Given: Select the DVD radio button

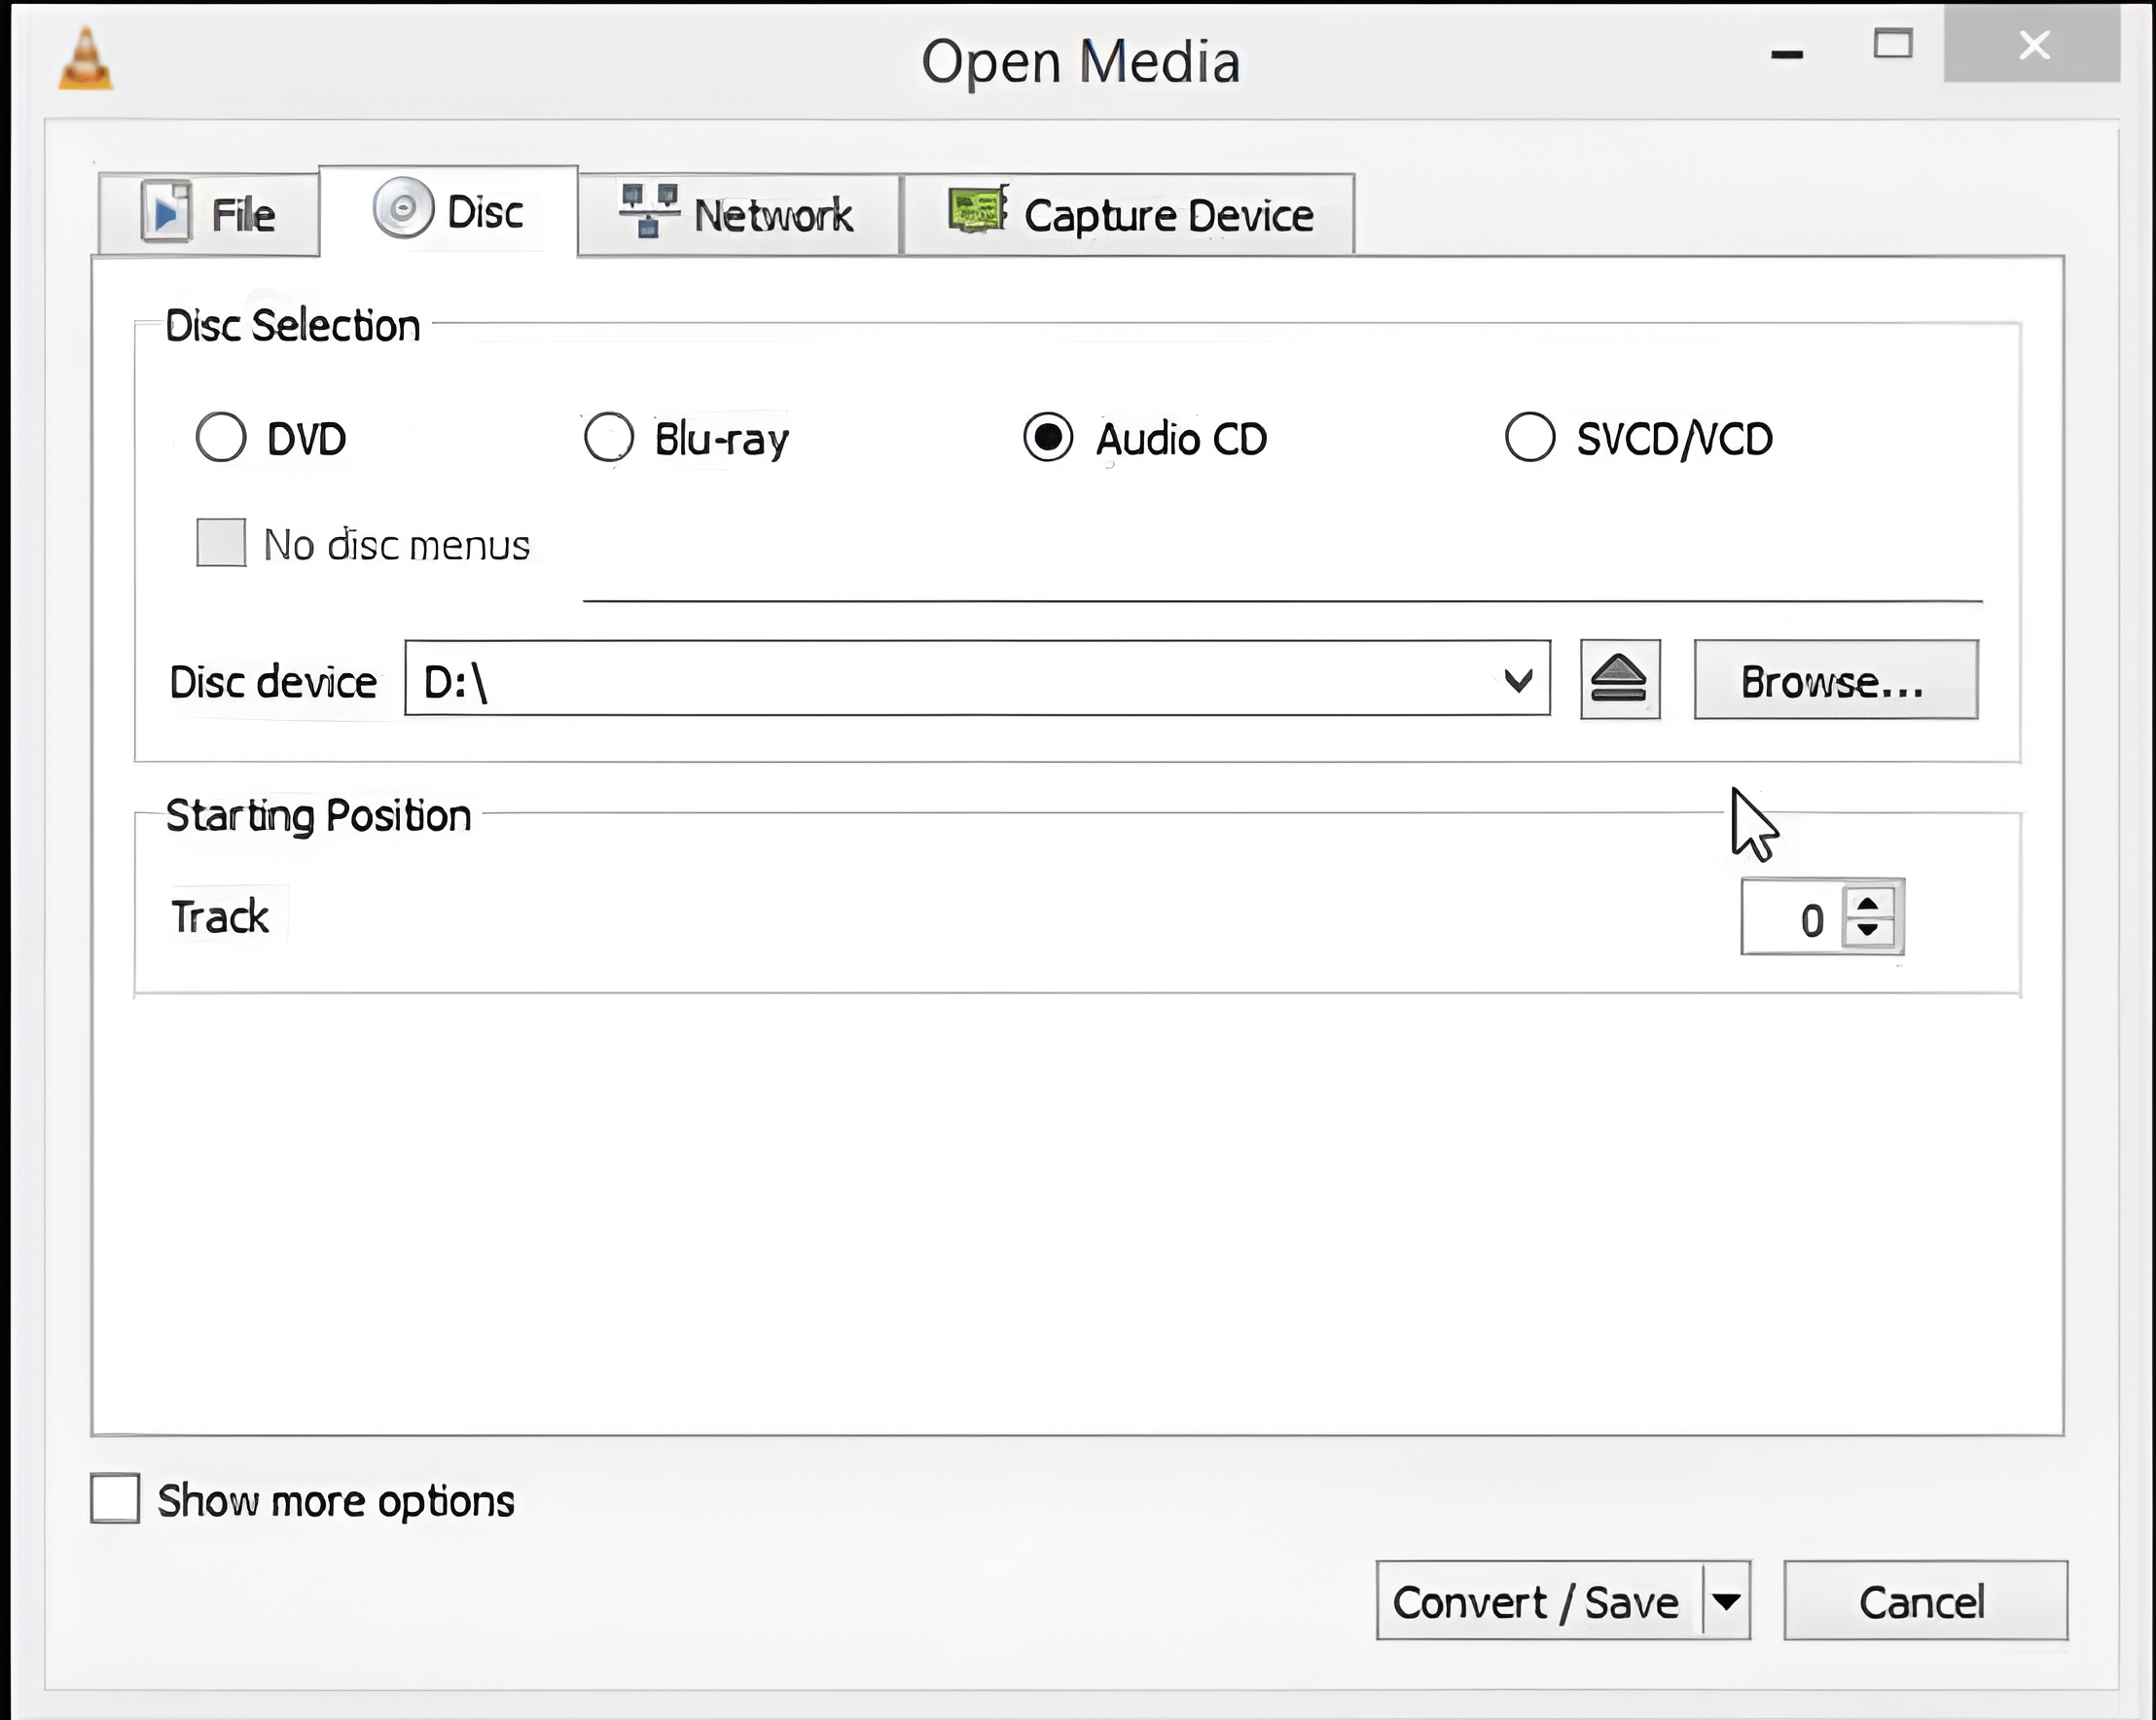Looking at the screenshot, I should coord(221,437).
